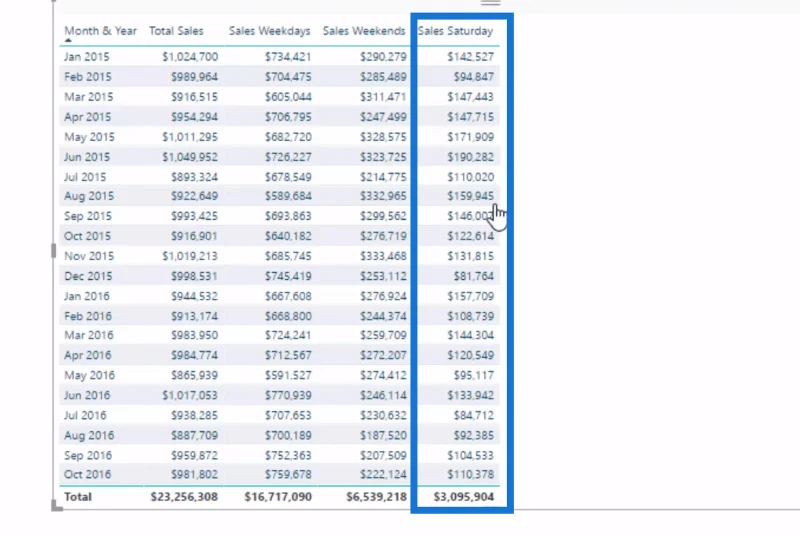Click Sales Weekends value $328,575
Screen dimensions: 800x536
(x=383, y=137)
